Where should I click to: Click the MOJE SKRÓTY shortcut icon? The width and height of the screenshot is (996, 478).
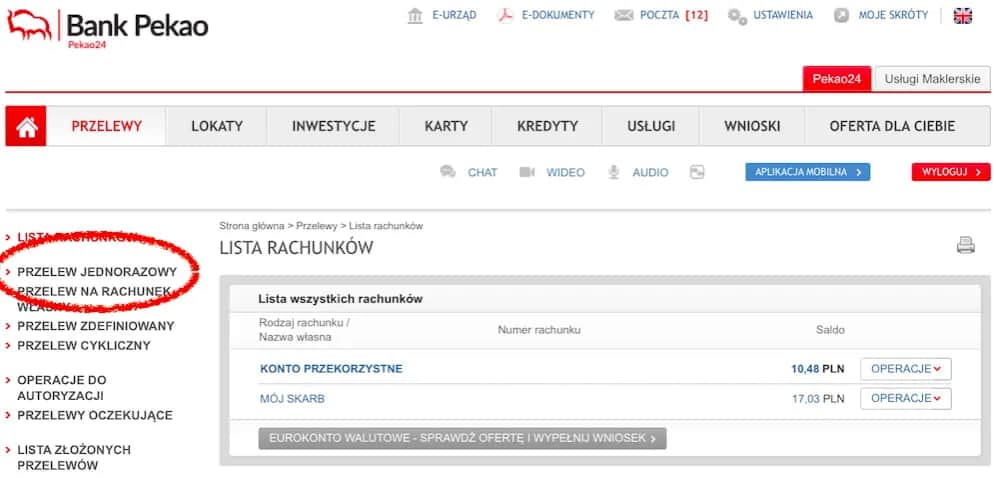tap(841, 15)
